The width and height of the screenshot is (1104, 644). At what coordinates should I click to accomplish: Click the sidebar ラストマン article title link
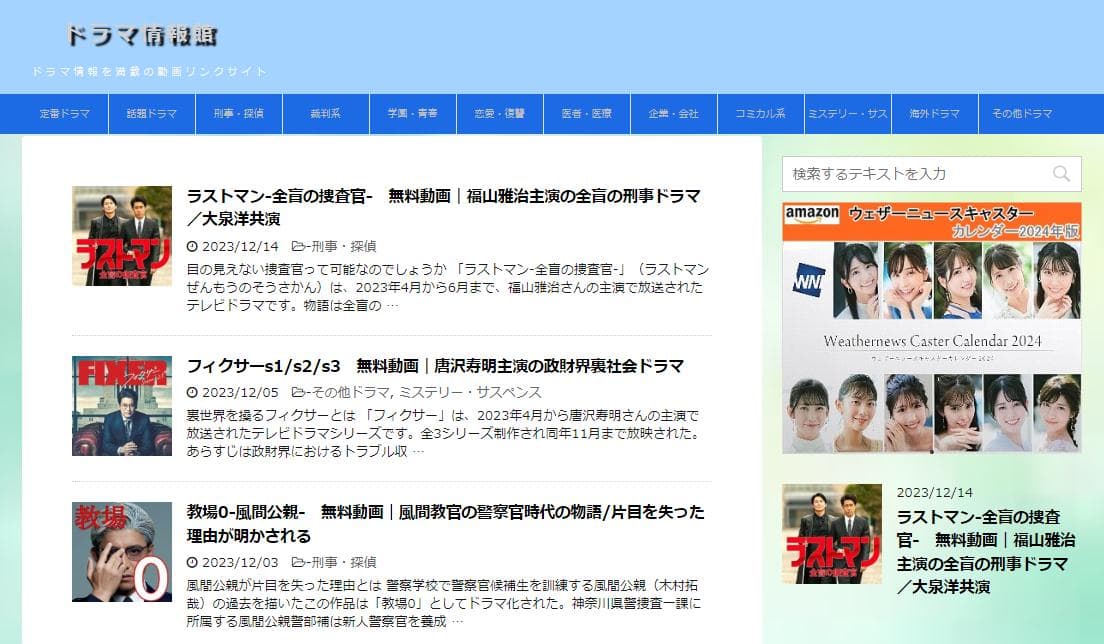[x=986, y=552]
